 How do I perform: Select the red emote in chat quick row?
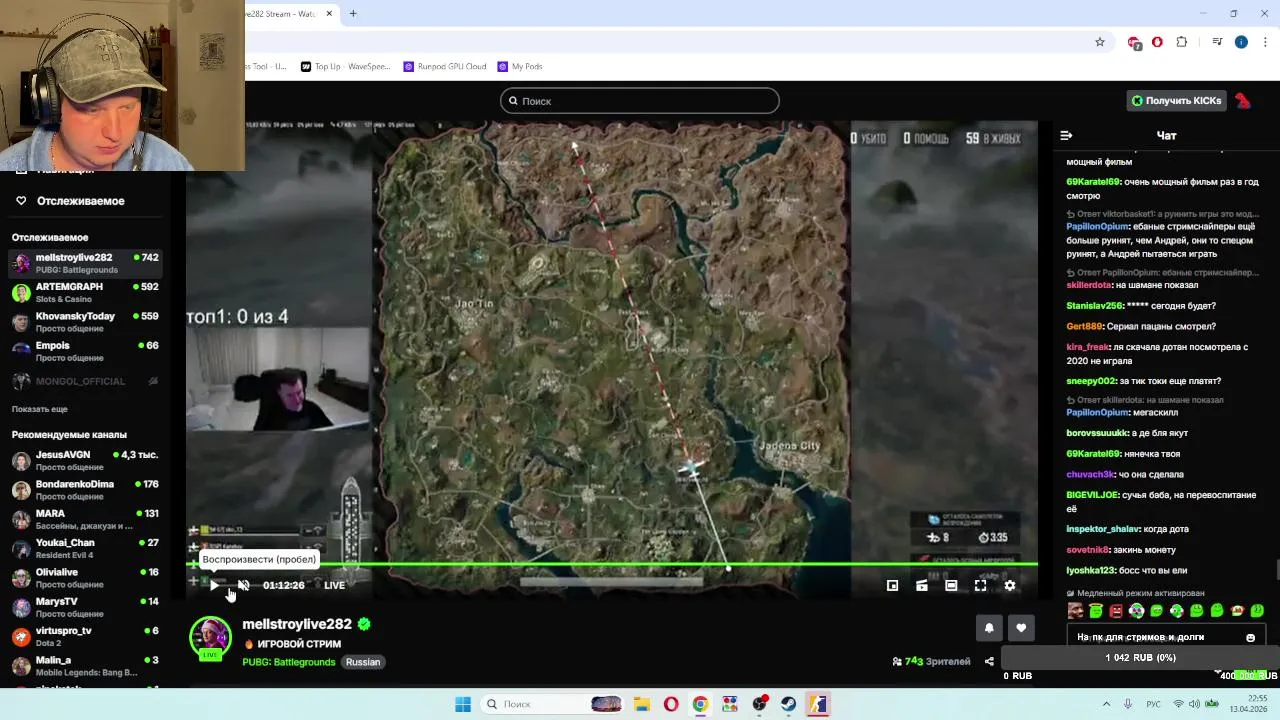click(x=1116, y=611)
